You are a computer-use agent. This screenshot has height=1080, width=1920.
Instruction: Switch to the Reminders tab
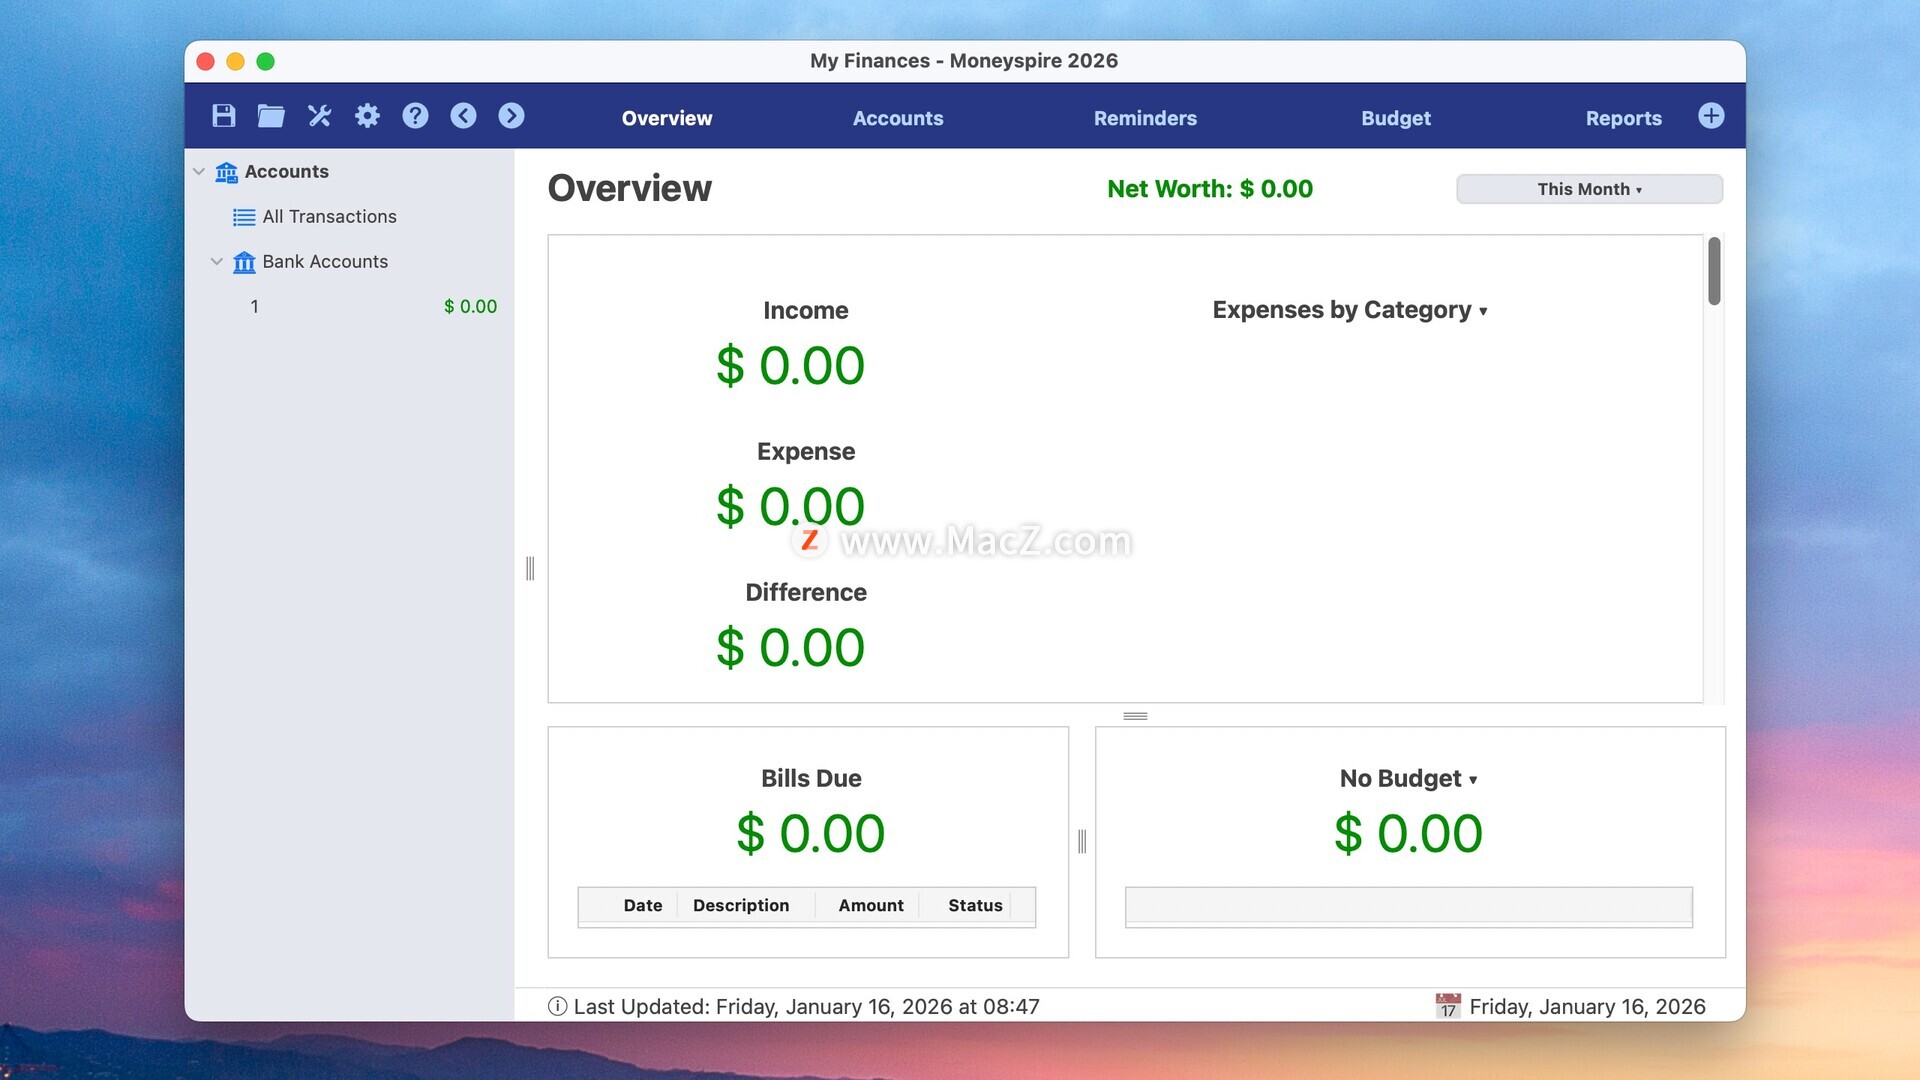point(1144,118)
